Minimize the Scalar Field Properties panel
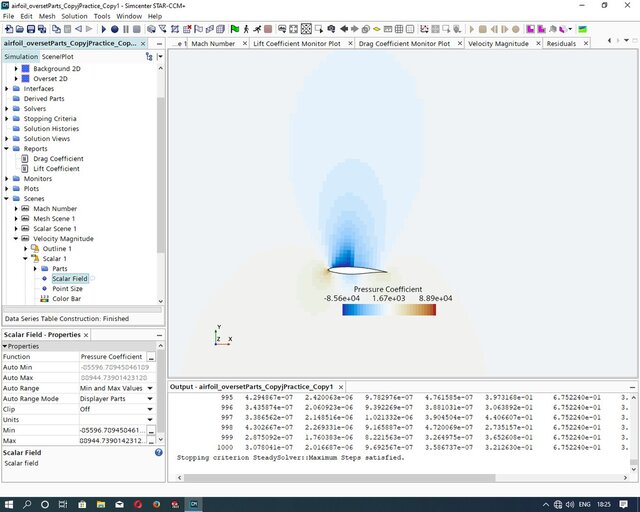This screenshot has width=640, height=512. click(x=159, y=335)
